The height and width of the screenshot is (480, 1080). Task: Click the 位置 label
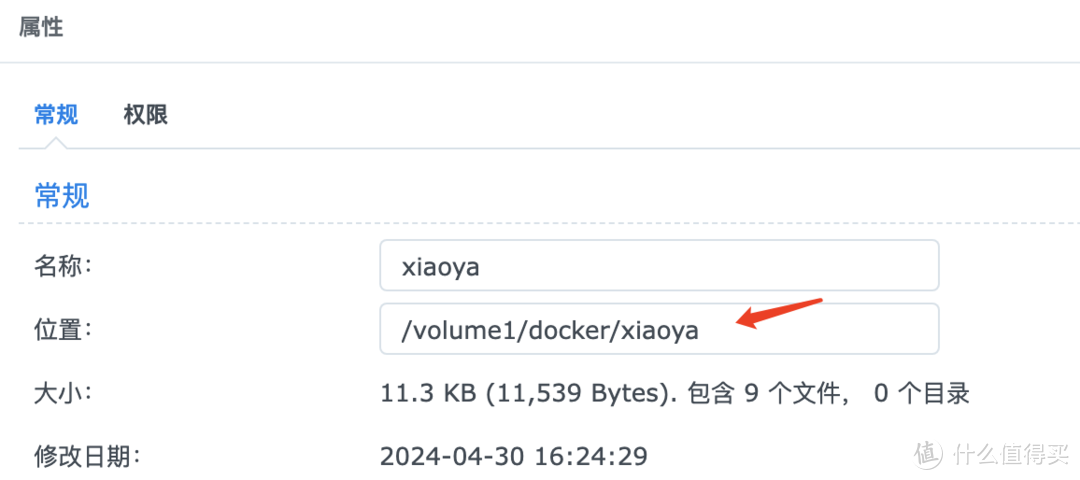point(63,330)
